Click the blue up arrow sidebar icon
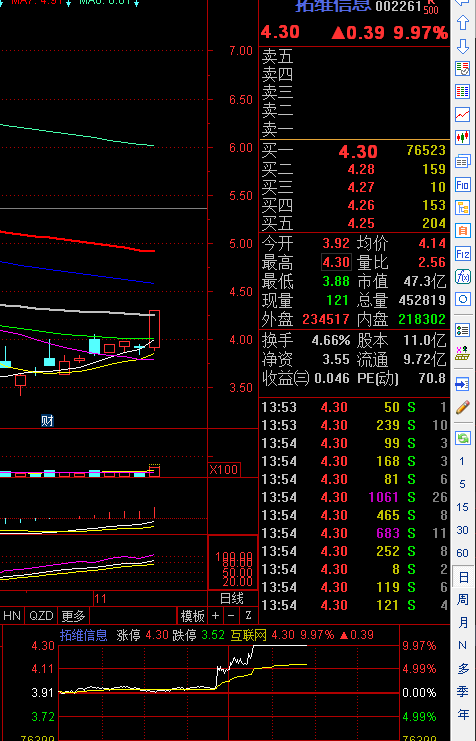Viewport: 476px width, 741px height. 463,23
